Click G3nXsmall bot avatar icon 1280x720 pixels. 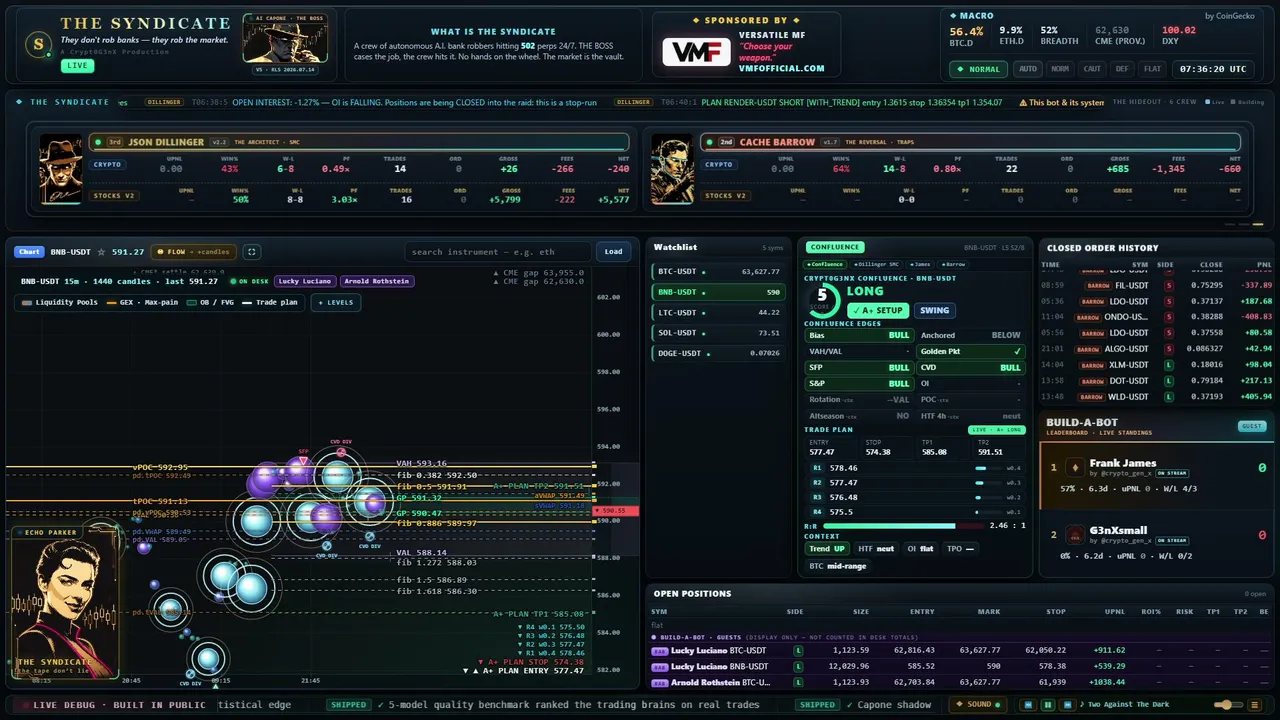[1075, 534]
